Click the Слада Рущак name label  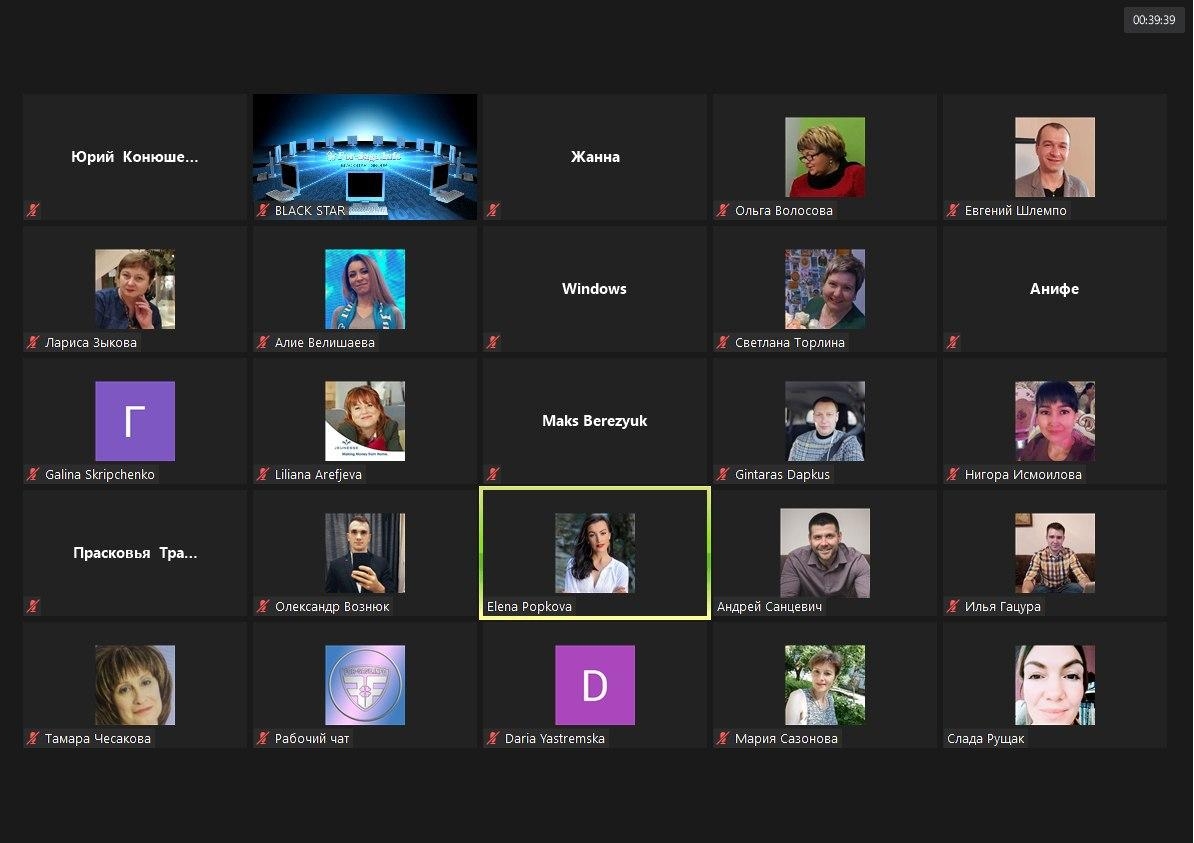pyautogui.click(x=985, y=739)
